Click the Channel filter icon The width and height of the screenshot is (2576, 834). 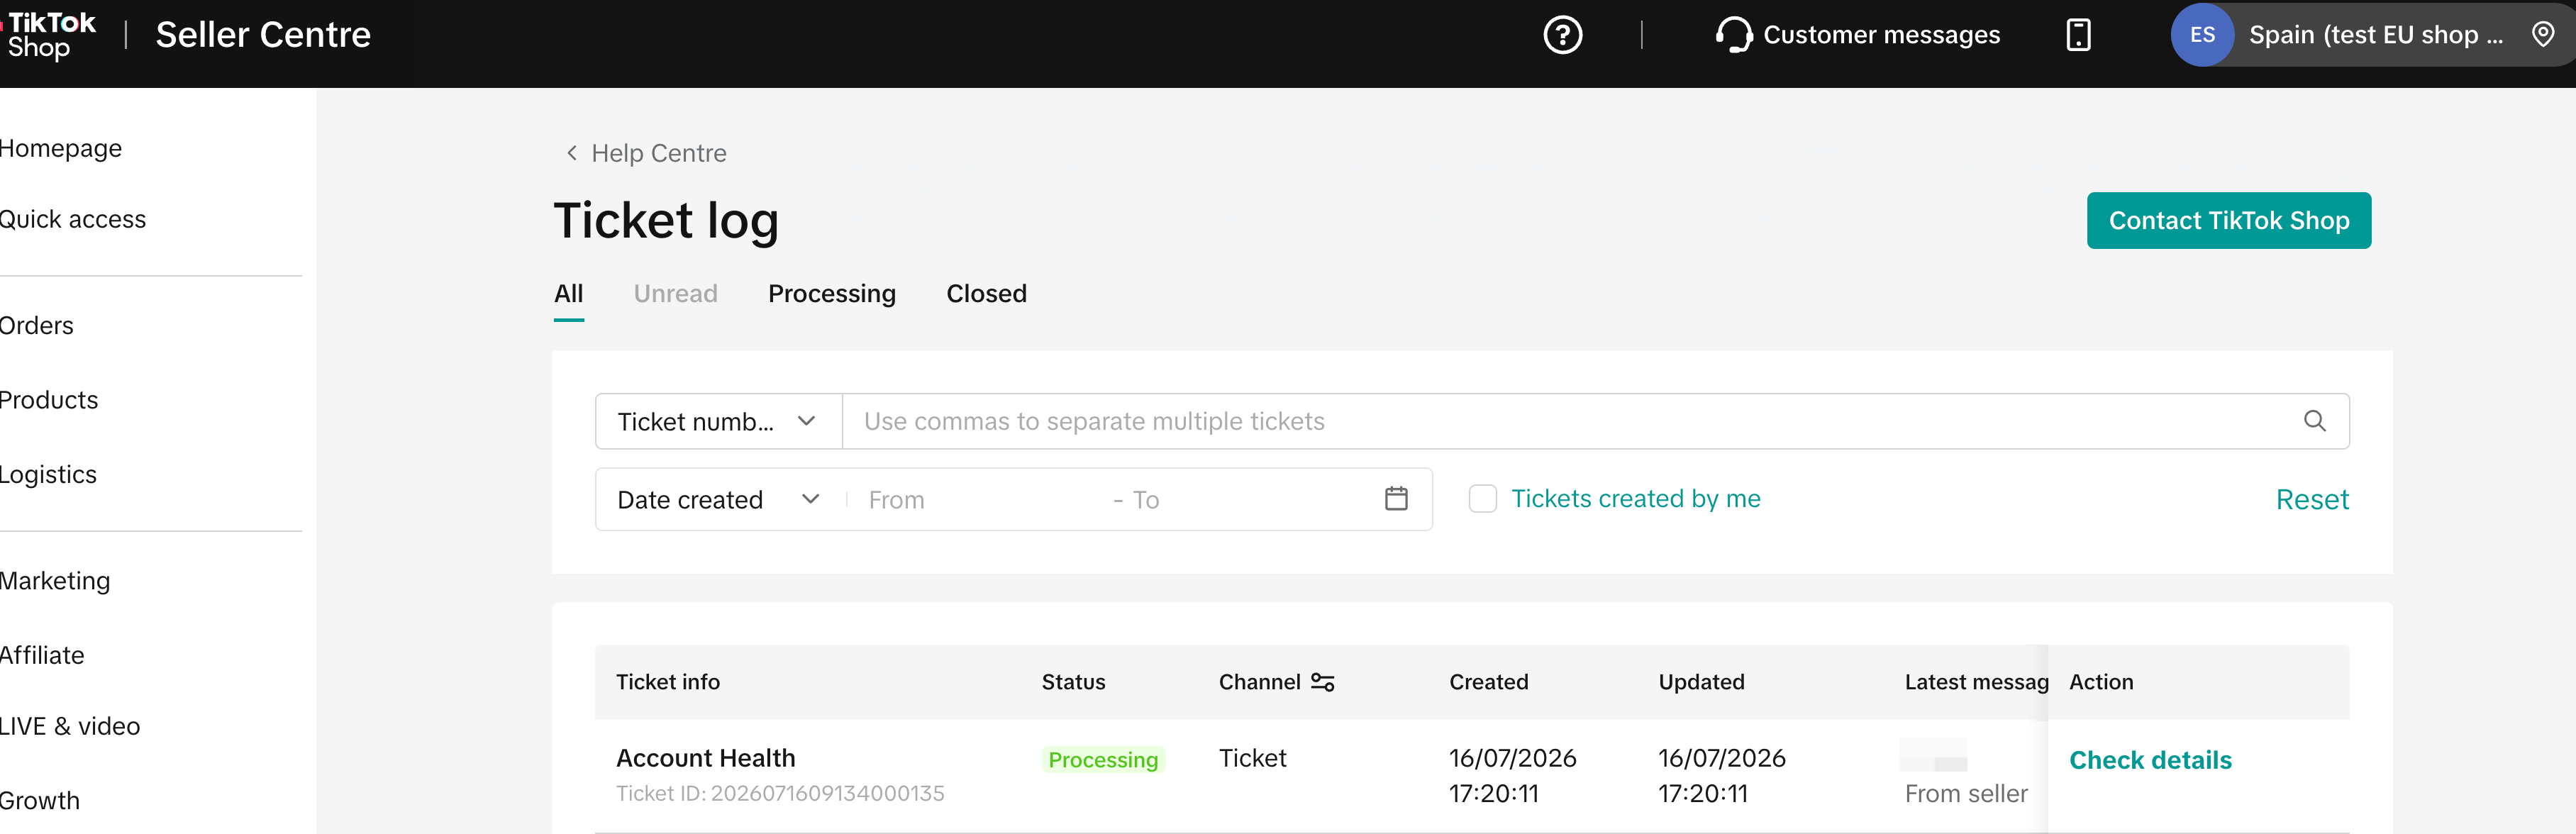1322,682
